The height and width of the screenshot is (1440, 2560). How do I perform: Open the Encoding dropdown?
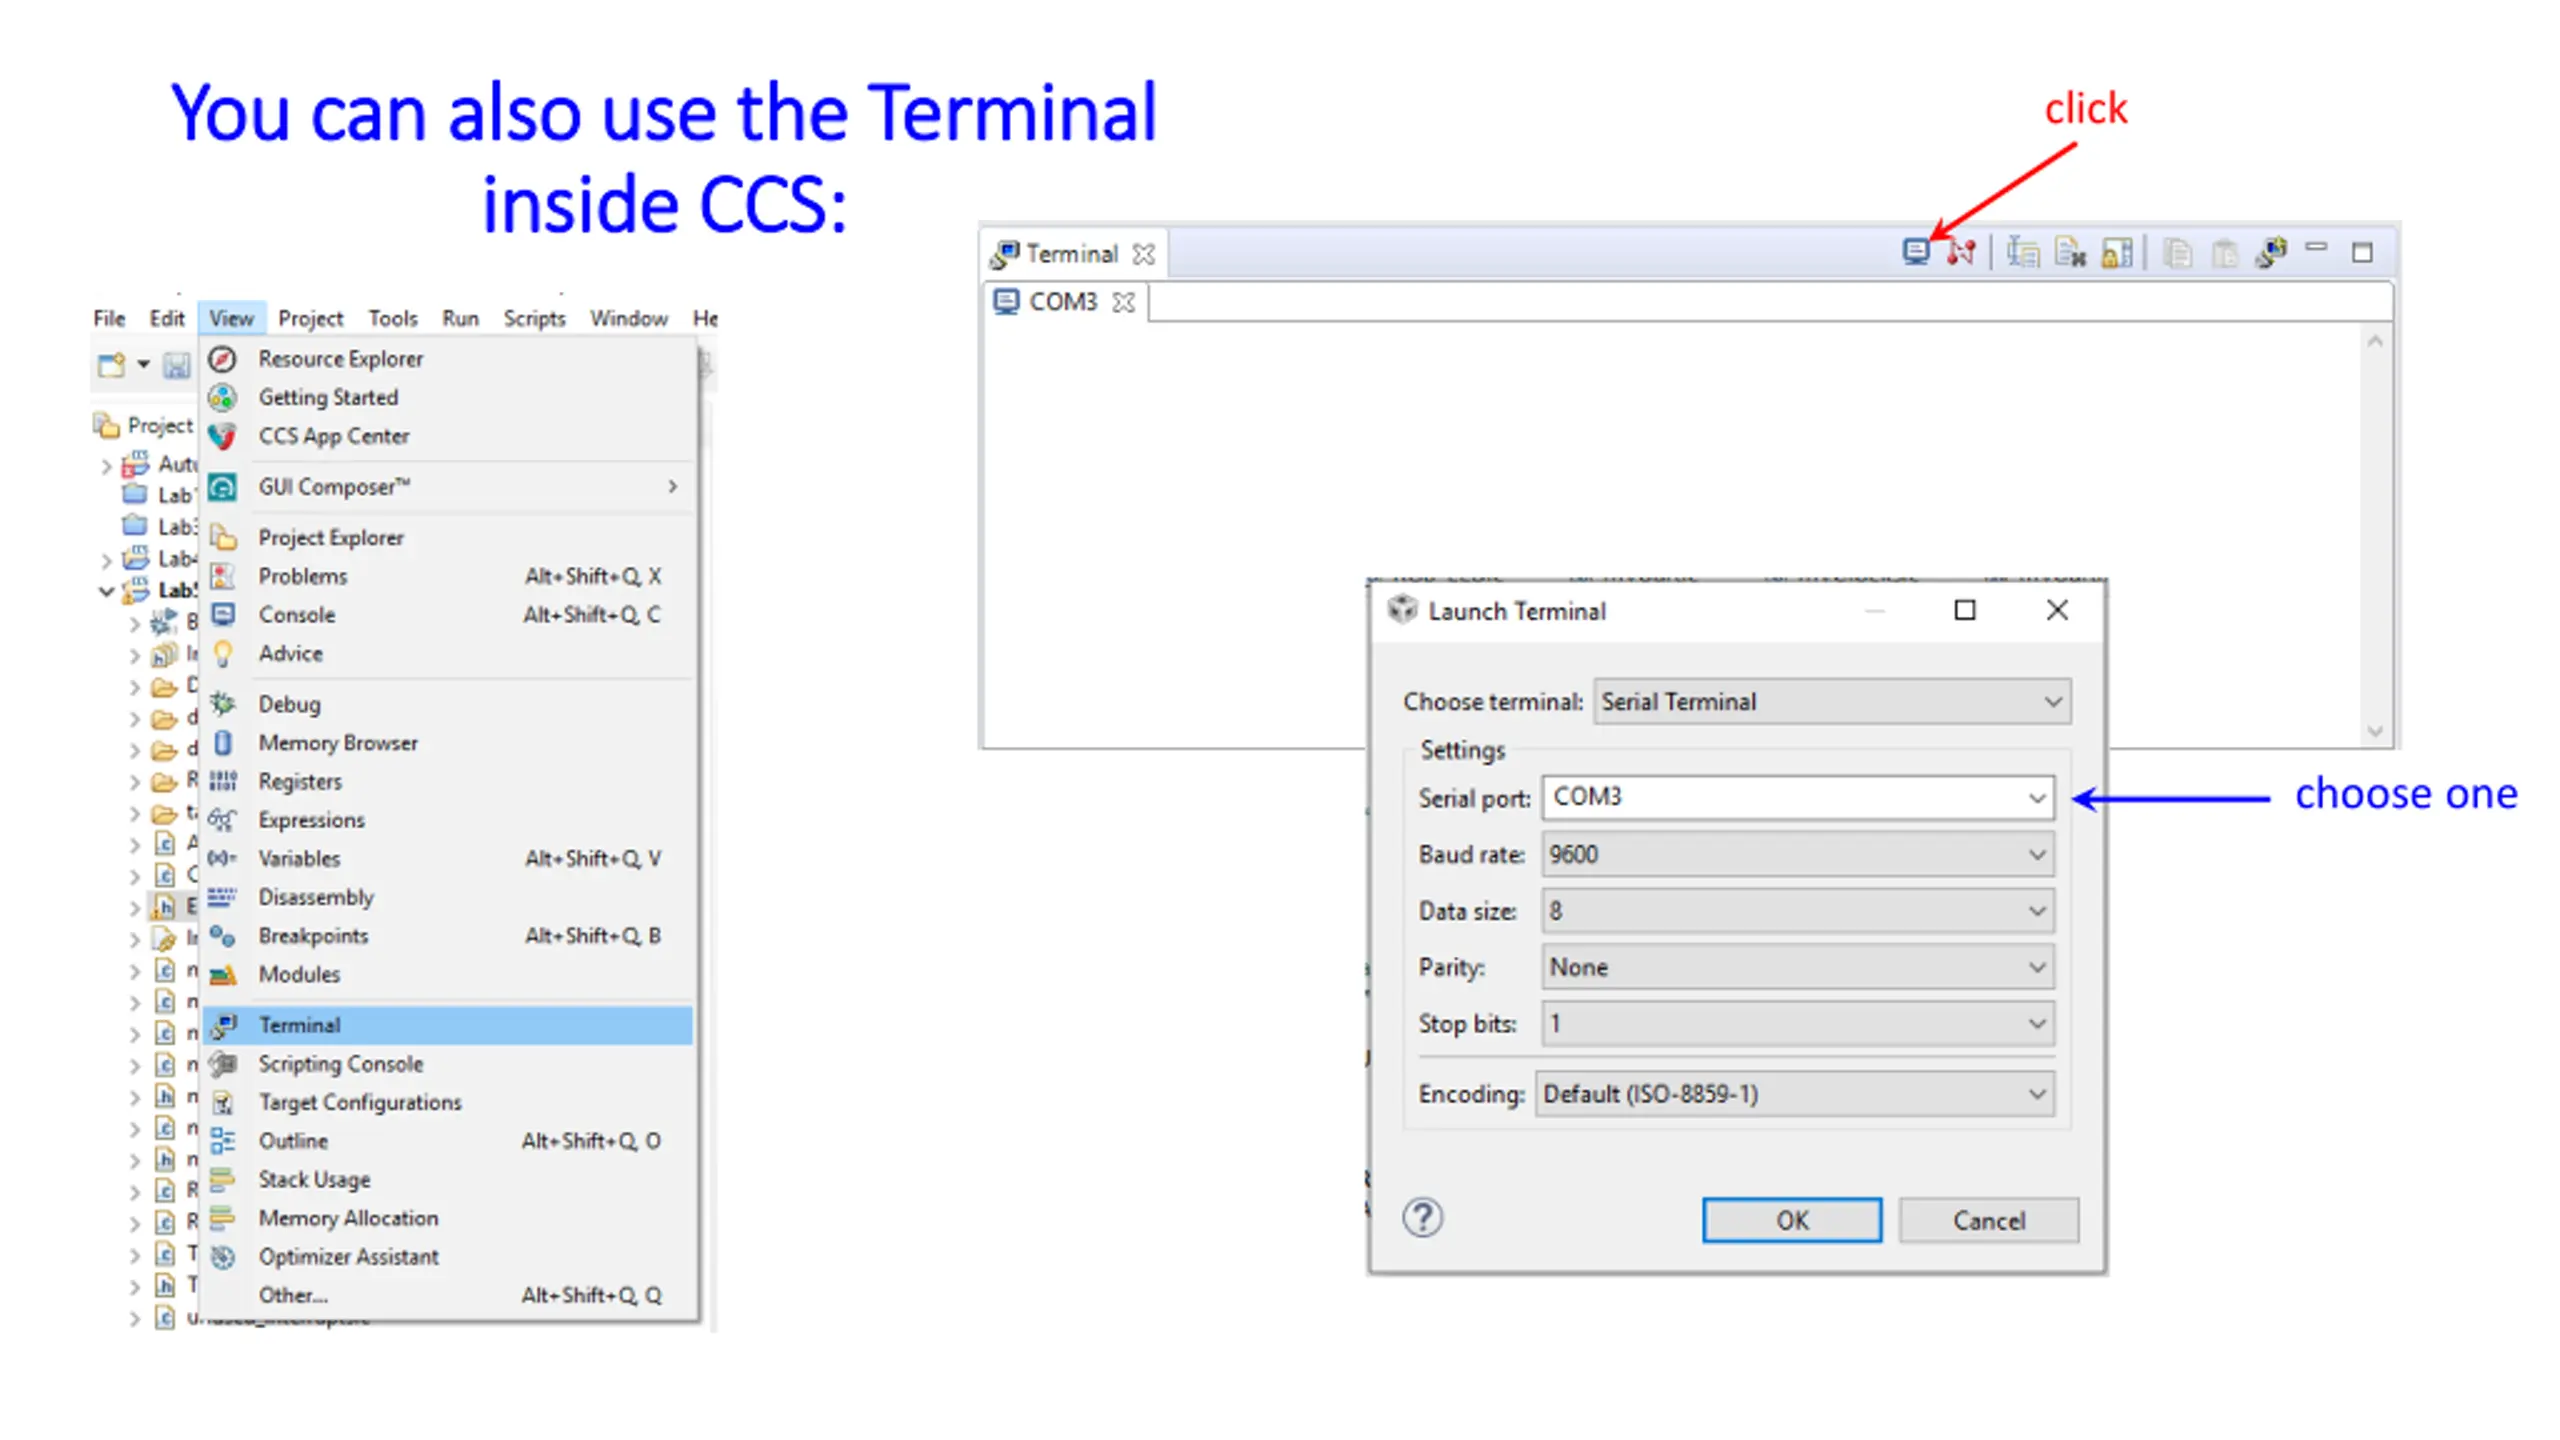click(x=1795, y=1094)
